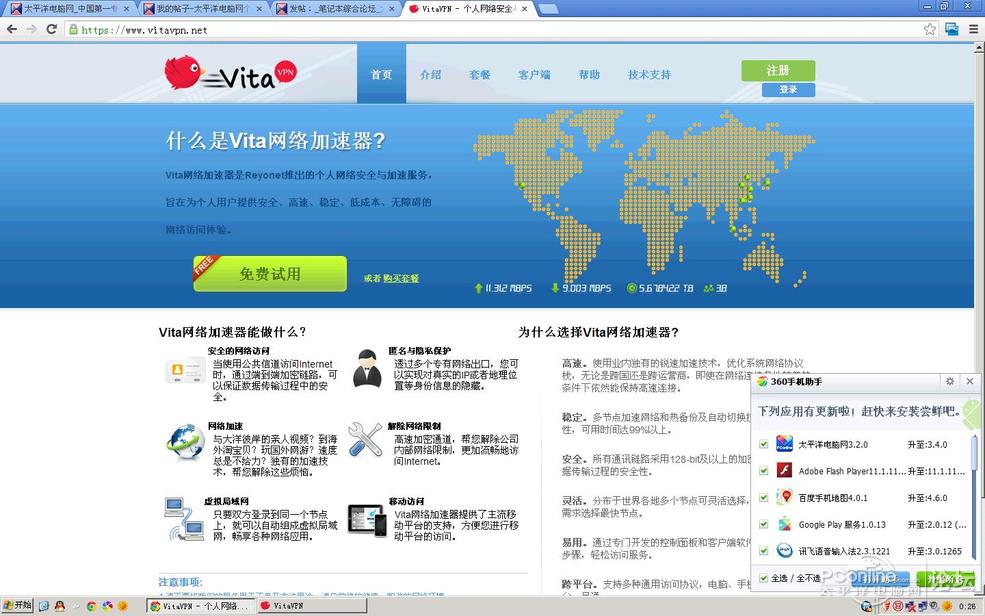Screen dimensions: 985x616
Task: Uncheck 讯飞语音输入法 update checkbox
Action: click(763, 551)
